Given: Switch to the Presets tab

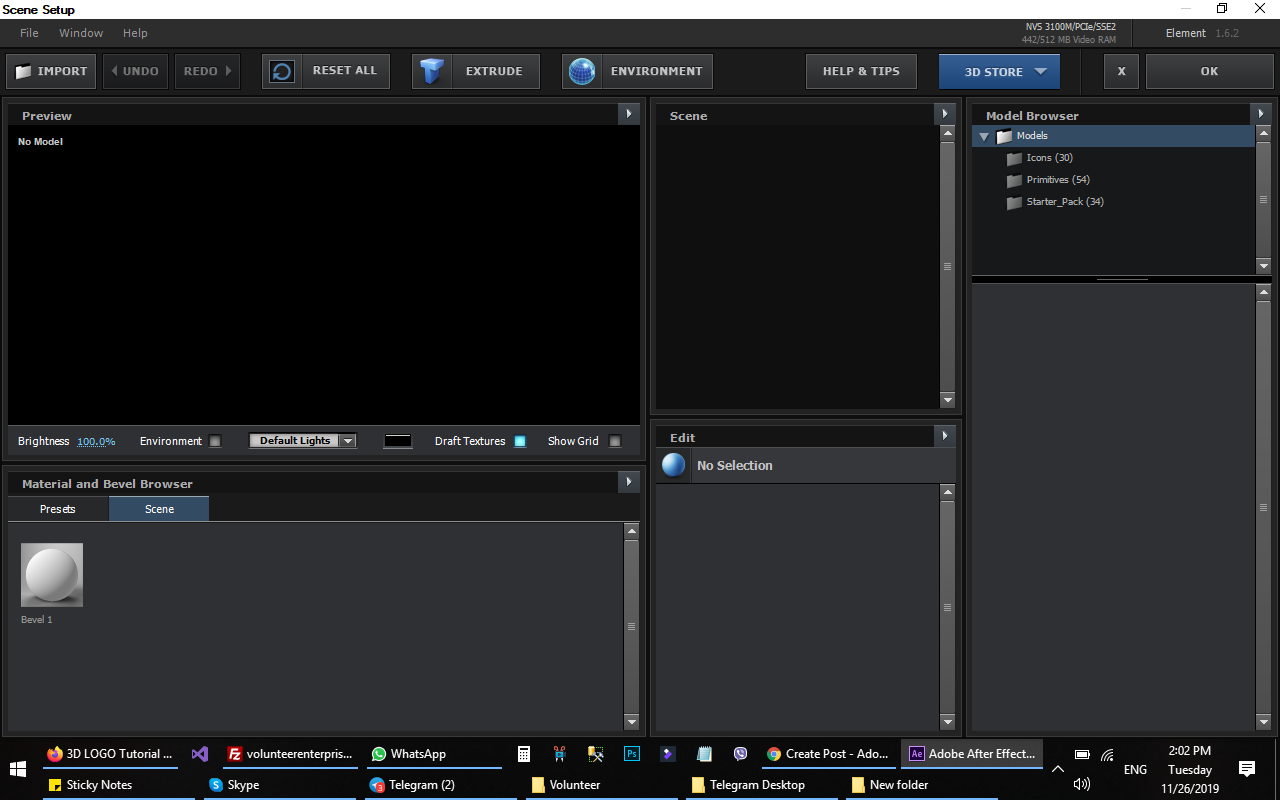Looking at the screenshot, I should (x=57, y=508).
